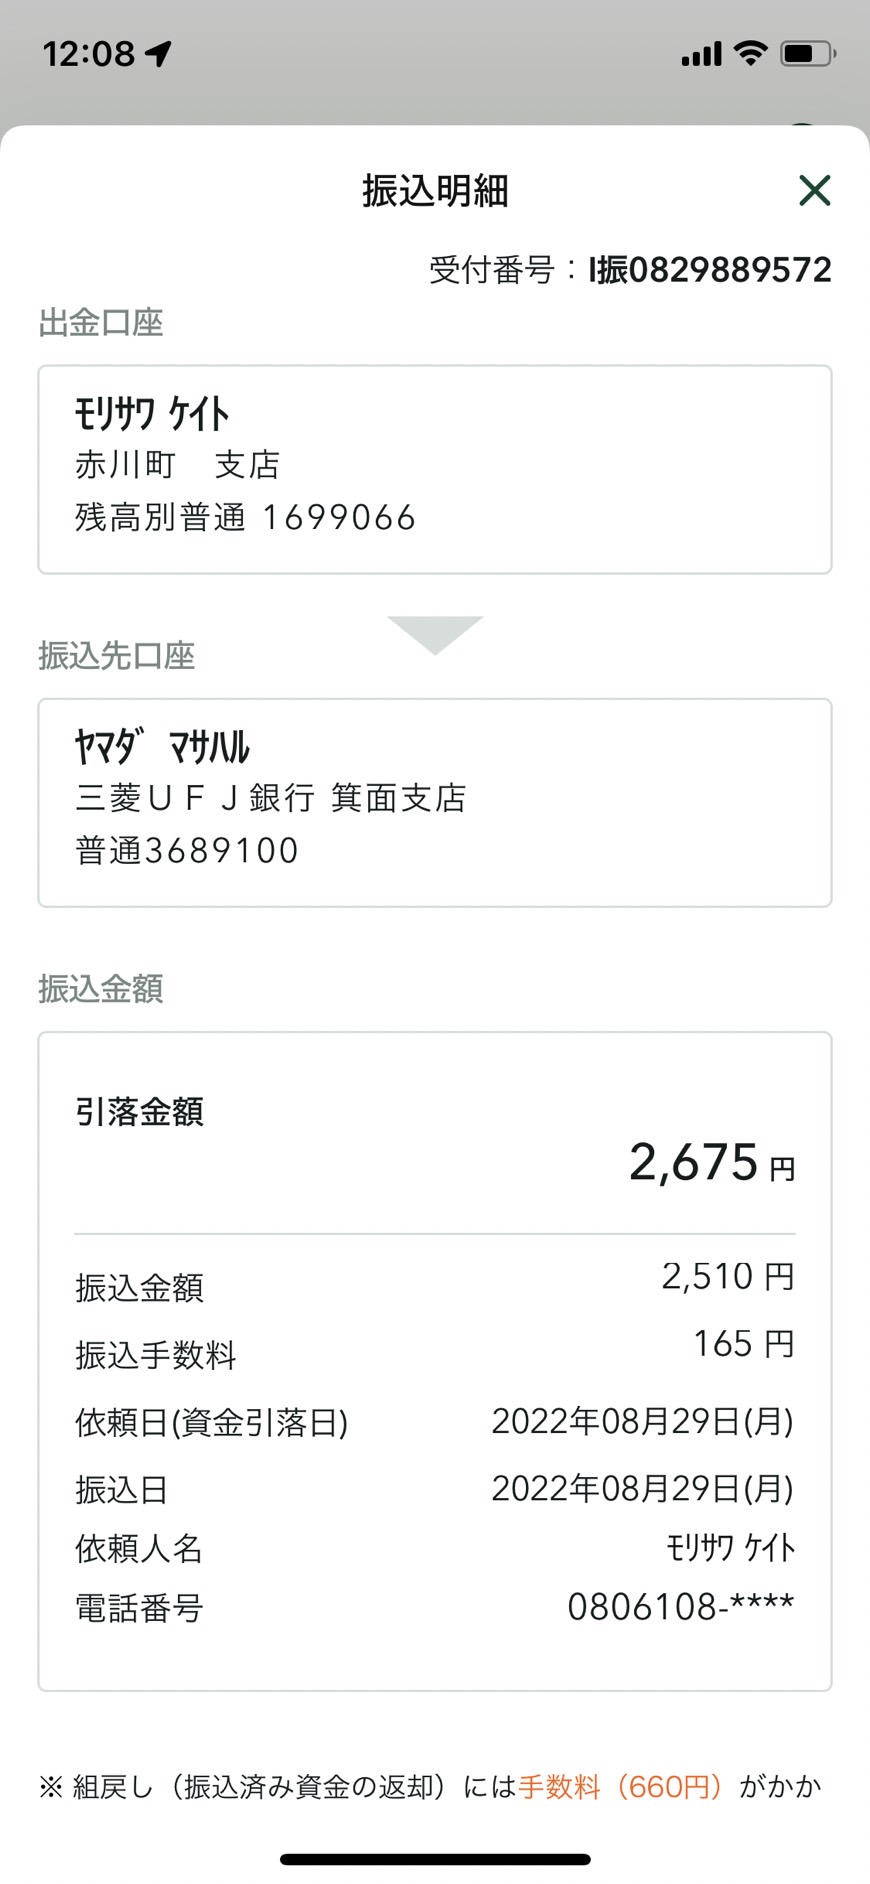The image size is (870, 1884).
Task: Tap the 電話番号 0806108-**** row
Action: click(x=435, y=1607)
